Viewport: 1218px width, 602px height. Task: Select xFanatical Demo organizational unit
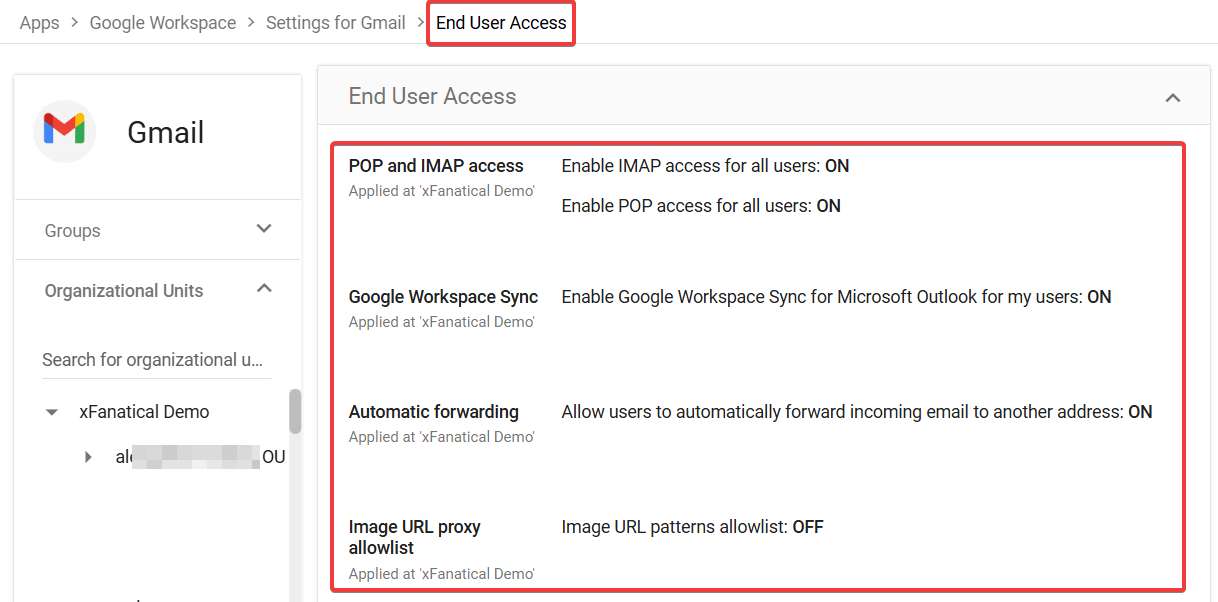(144, 412)
